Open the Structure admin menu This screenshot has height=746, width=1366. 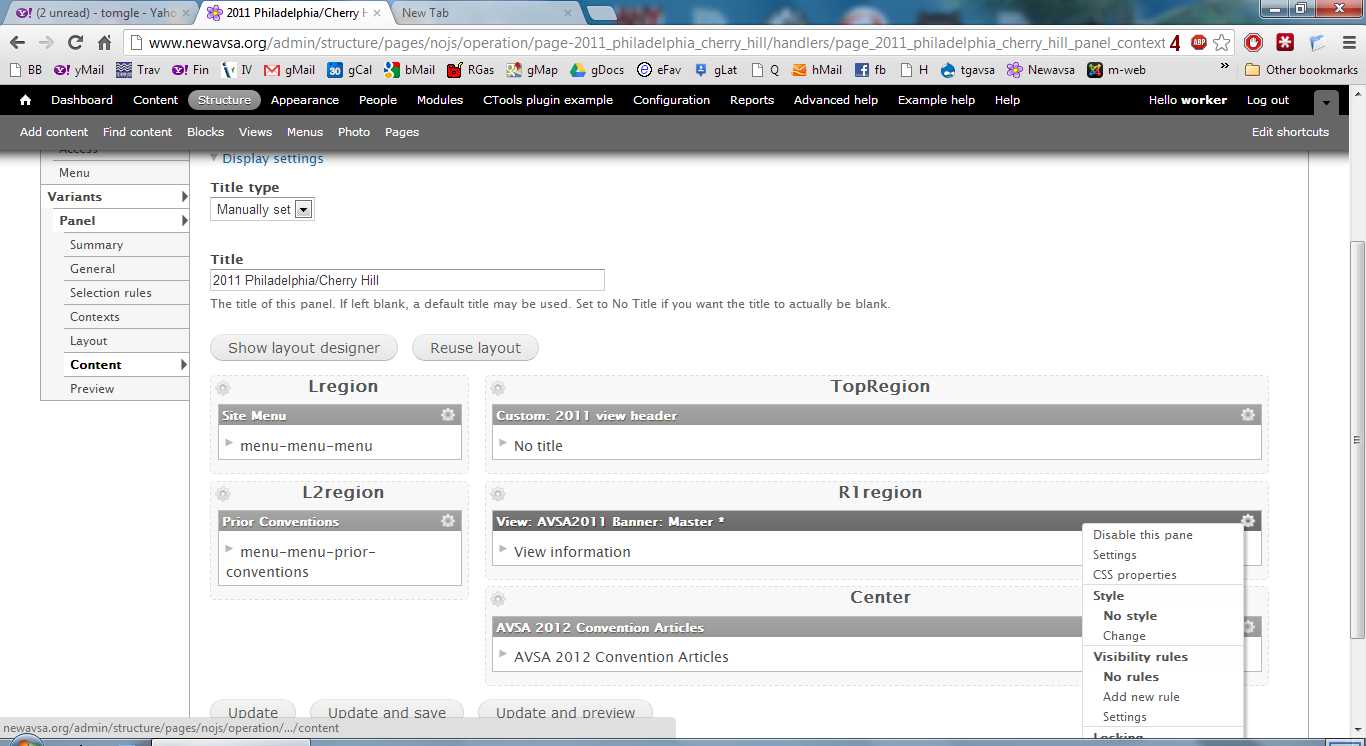click(x=224, y=100)
